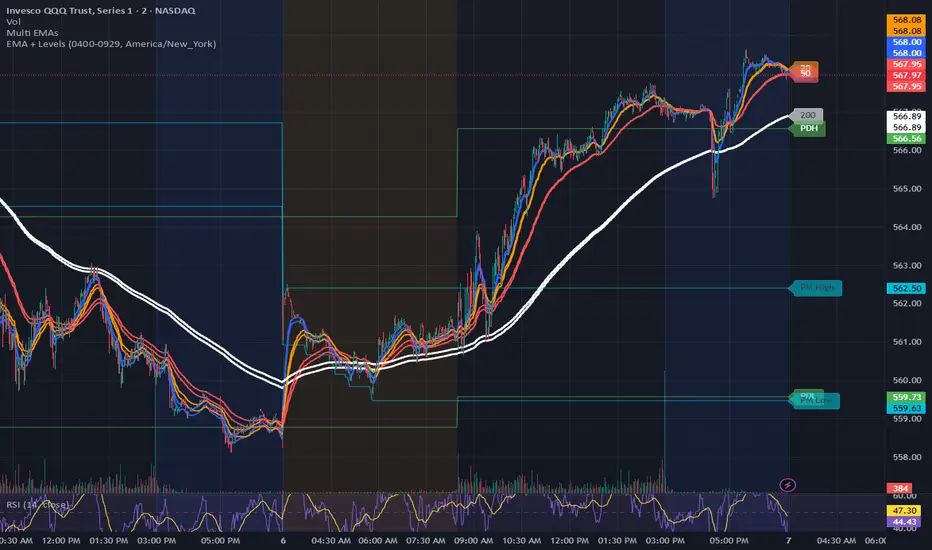Click the PM Low level label
Screen dimensions: 932x550
click(816, 401)
